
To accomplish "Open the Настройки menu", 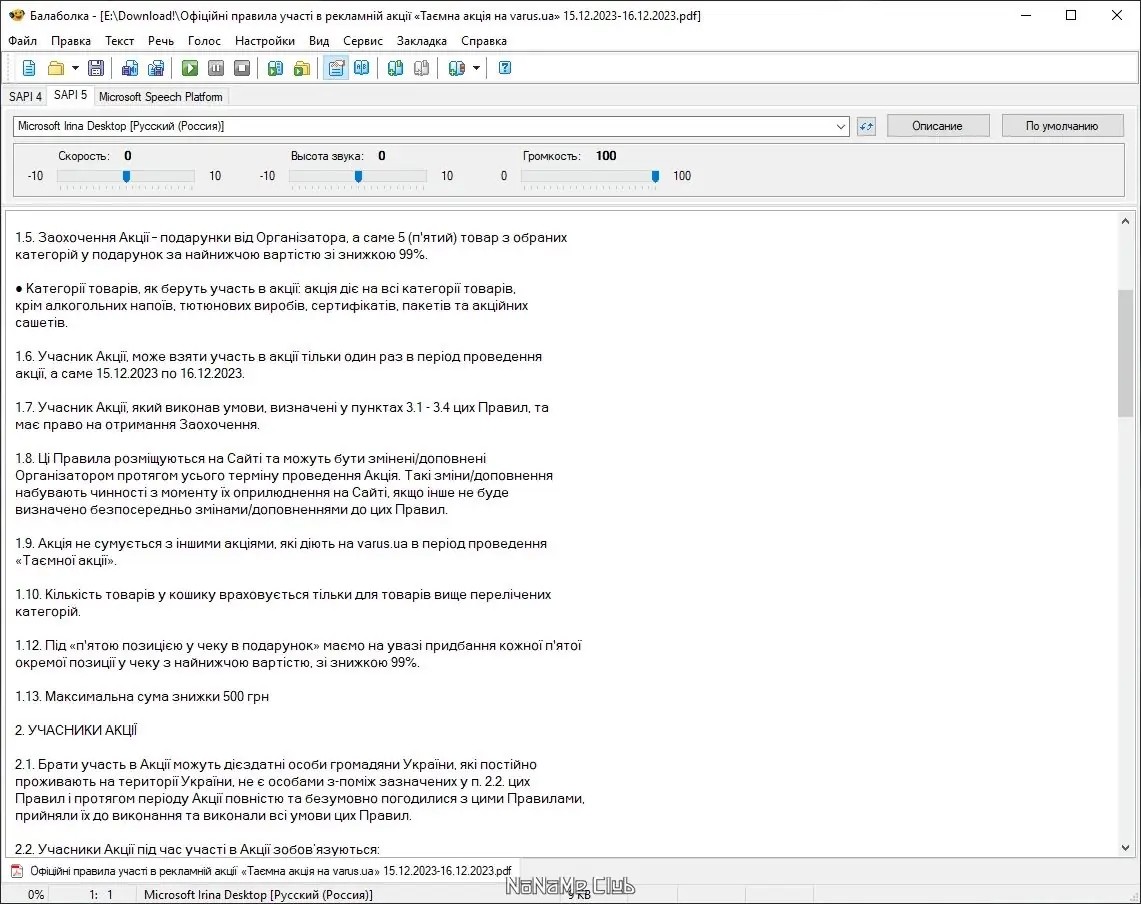I will [x=265, y=41].
